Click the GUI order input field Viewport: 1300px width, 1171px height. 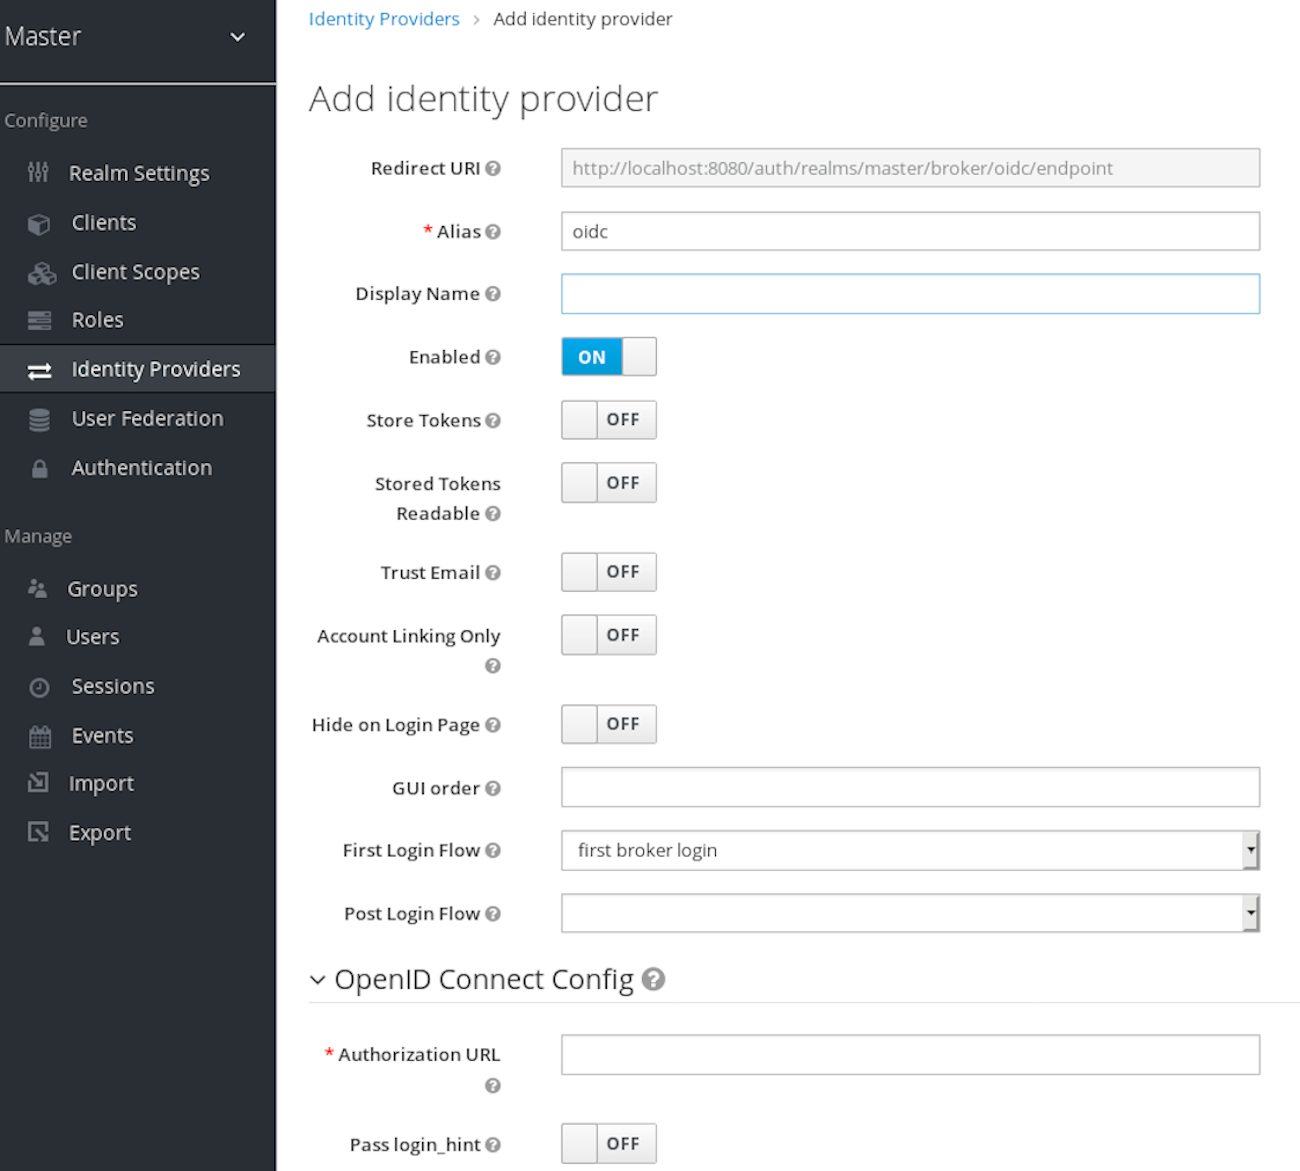pyautogui.click(x=910, y=787)
